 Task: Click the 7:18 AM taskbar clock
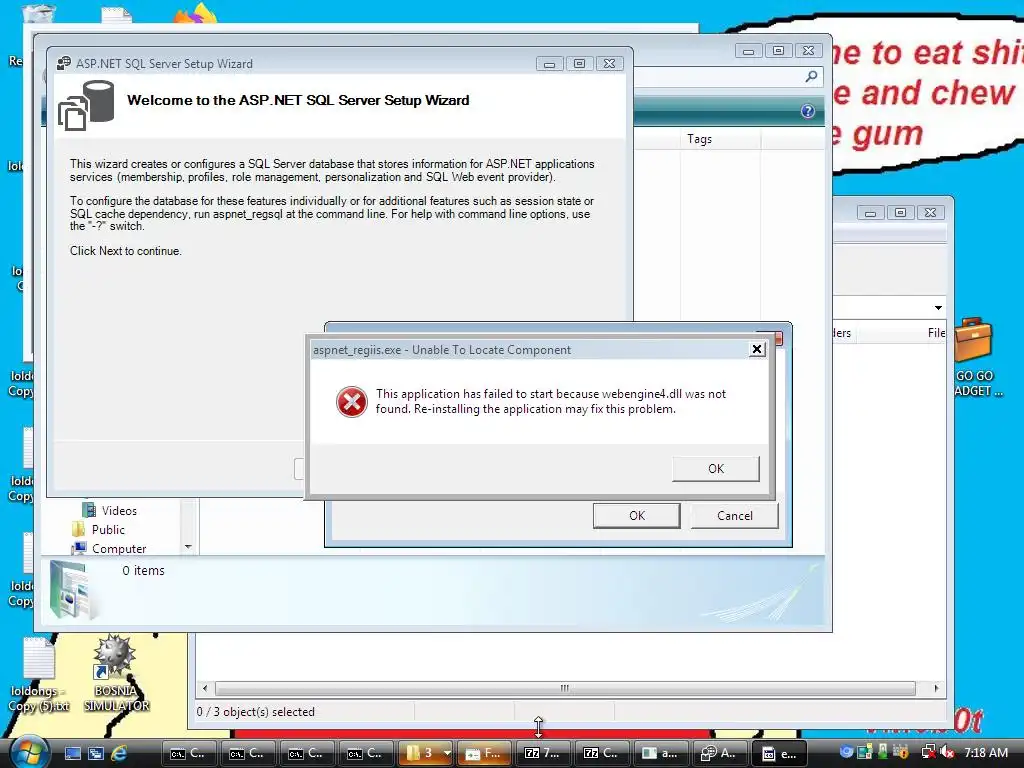tap(986, 752)
